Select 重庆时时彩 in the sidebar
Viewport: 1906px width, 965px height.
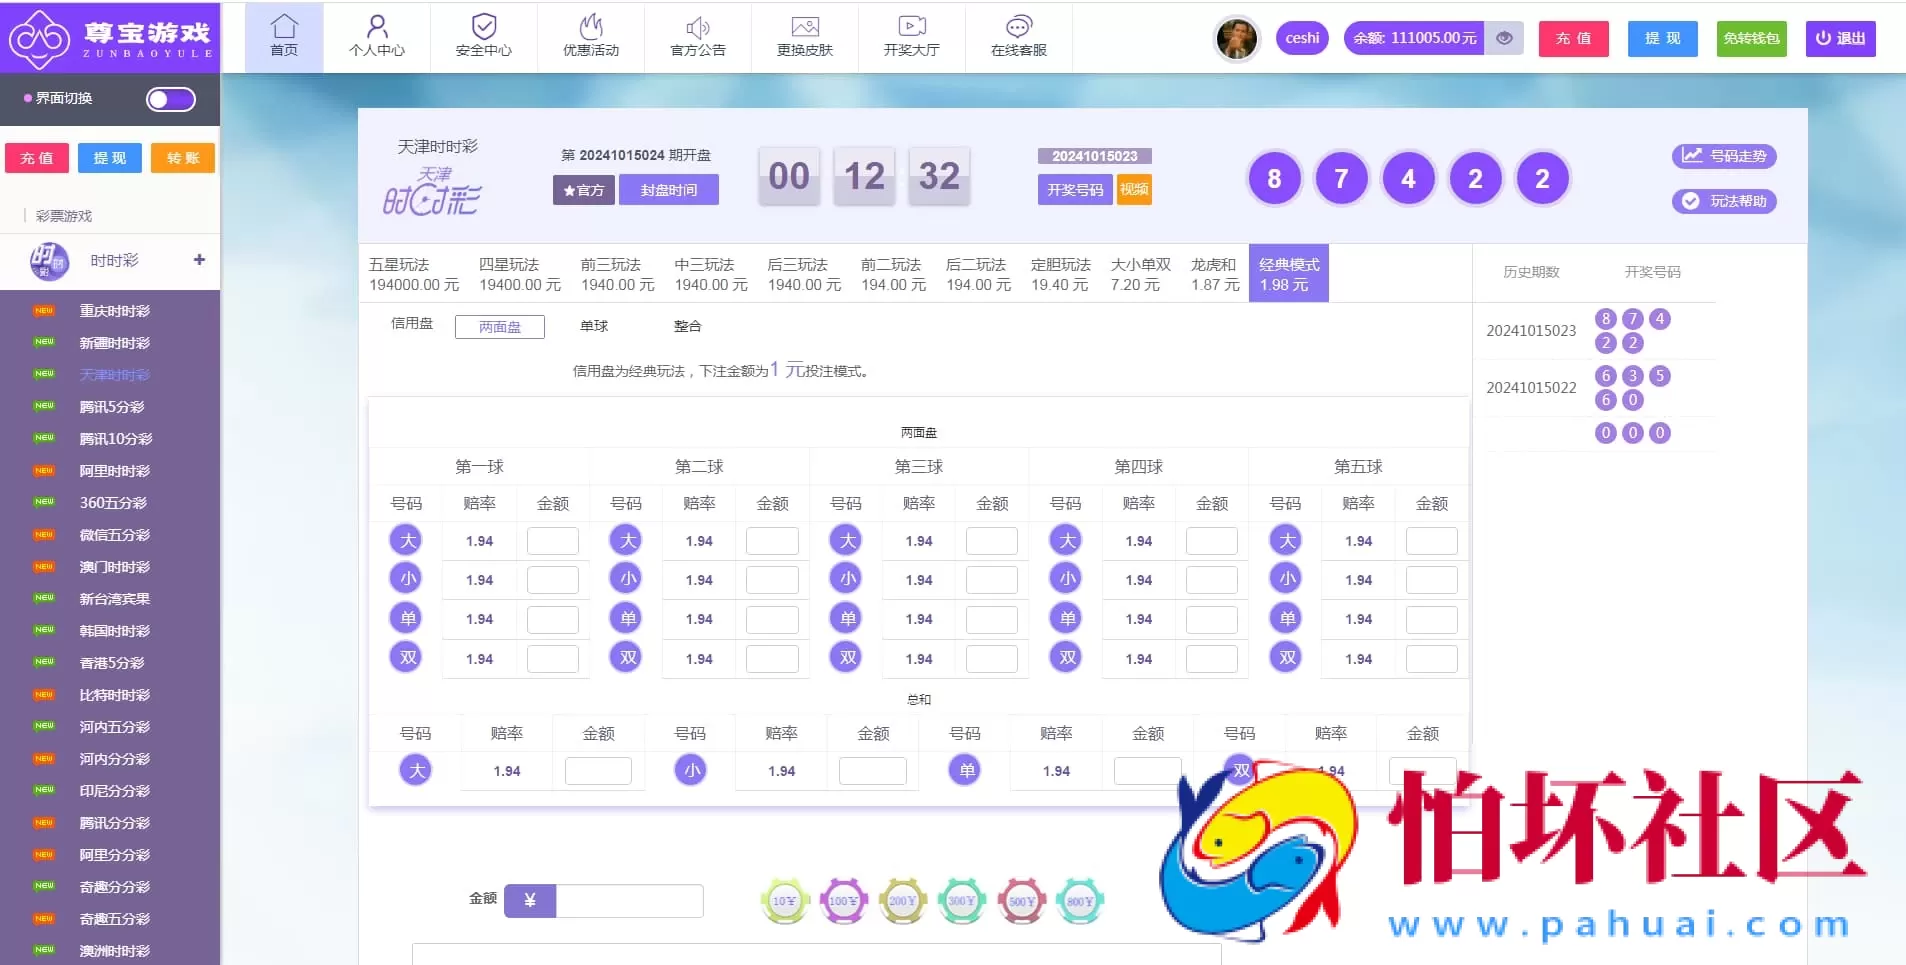(115, 310)
